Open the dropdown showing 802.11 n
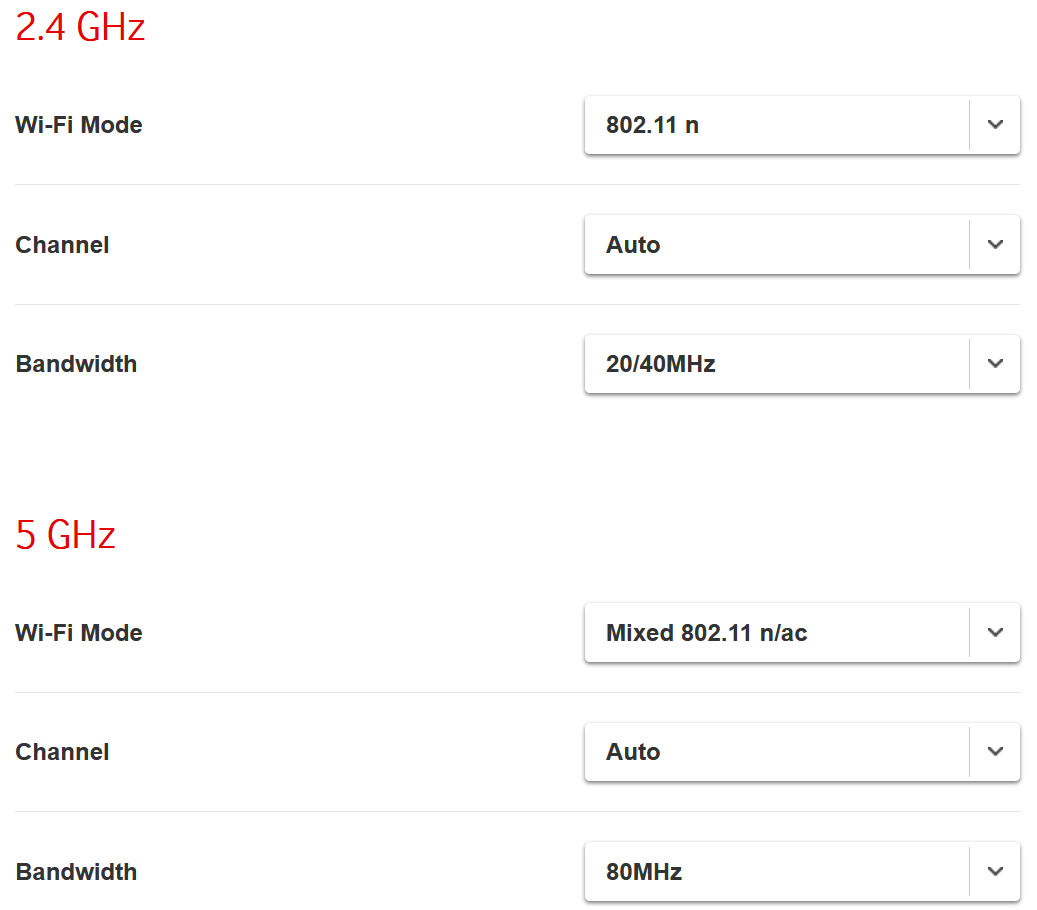This screenshot has height=910, width=1037. pyautogui.click(x=776, y=125)
